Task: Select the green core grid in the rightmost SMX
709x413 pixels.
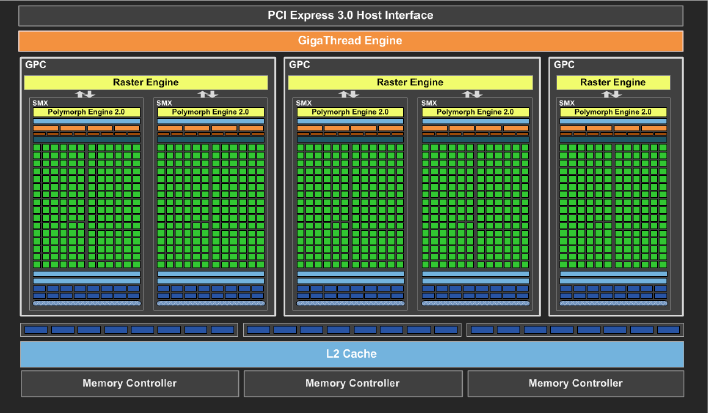Action: 614,205
